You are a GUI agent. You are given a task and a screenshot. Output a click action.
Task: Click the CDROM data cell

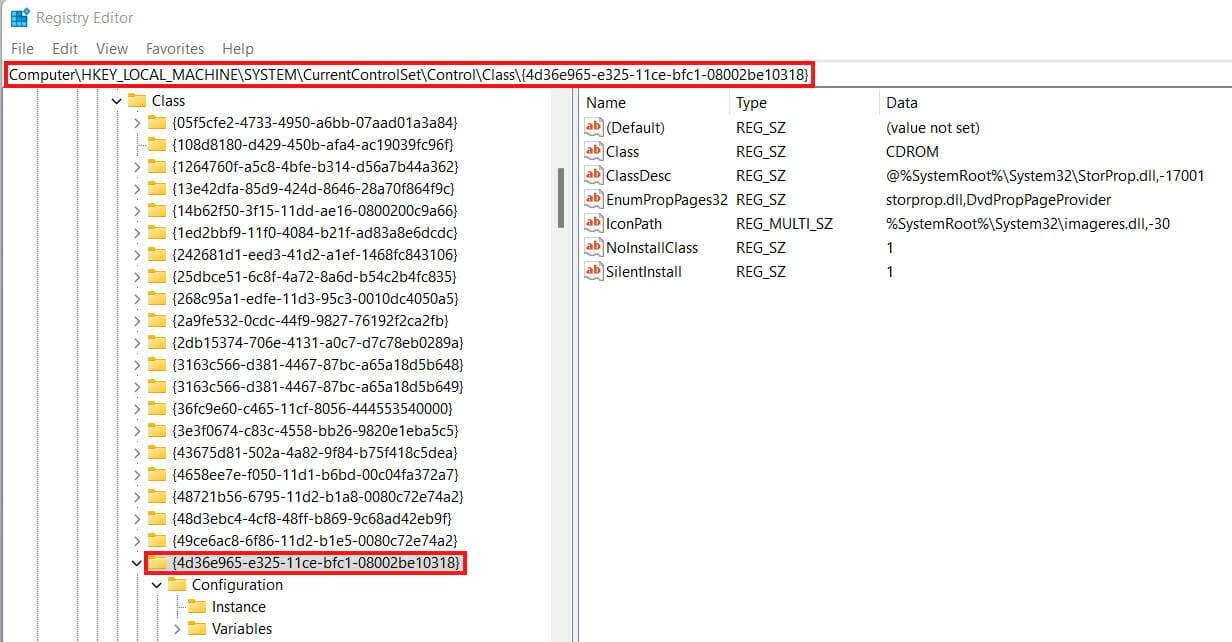pyautogui.click(x=912, y=152)
